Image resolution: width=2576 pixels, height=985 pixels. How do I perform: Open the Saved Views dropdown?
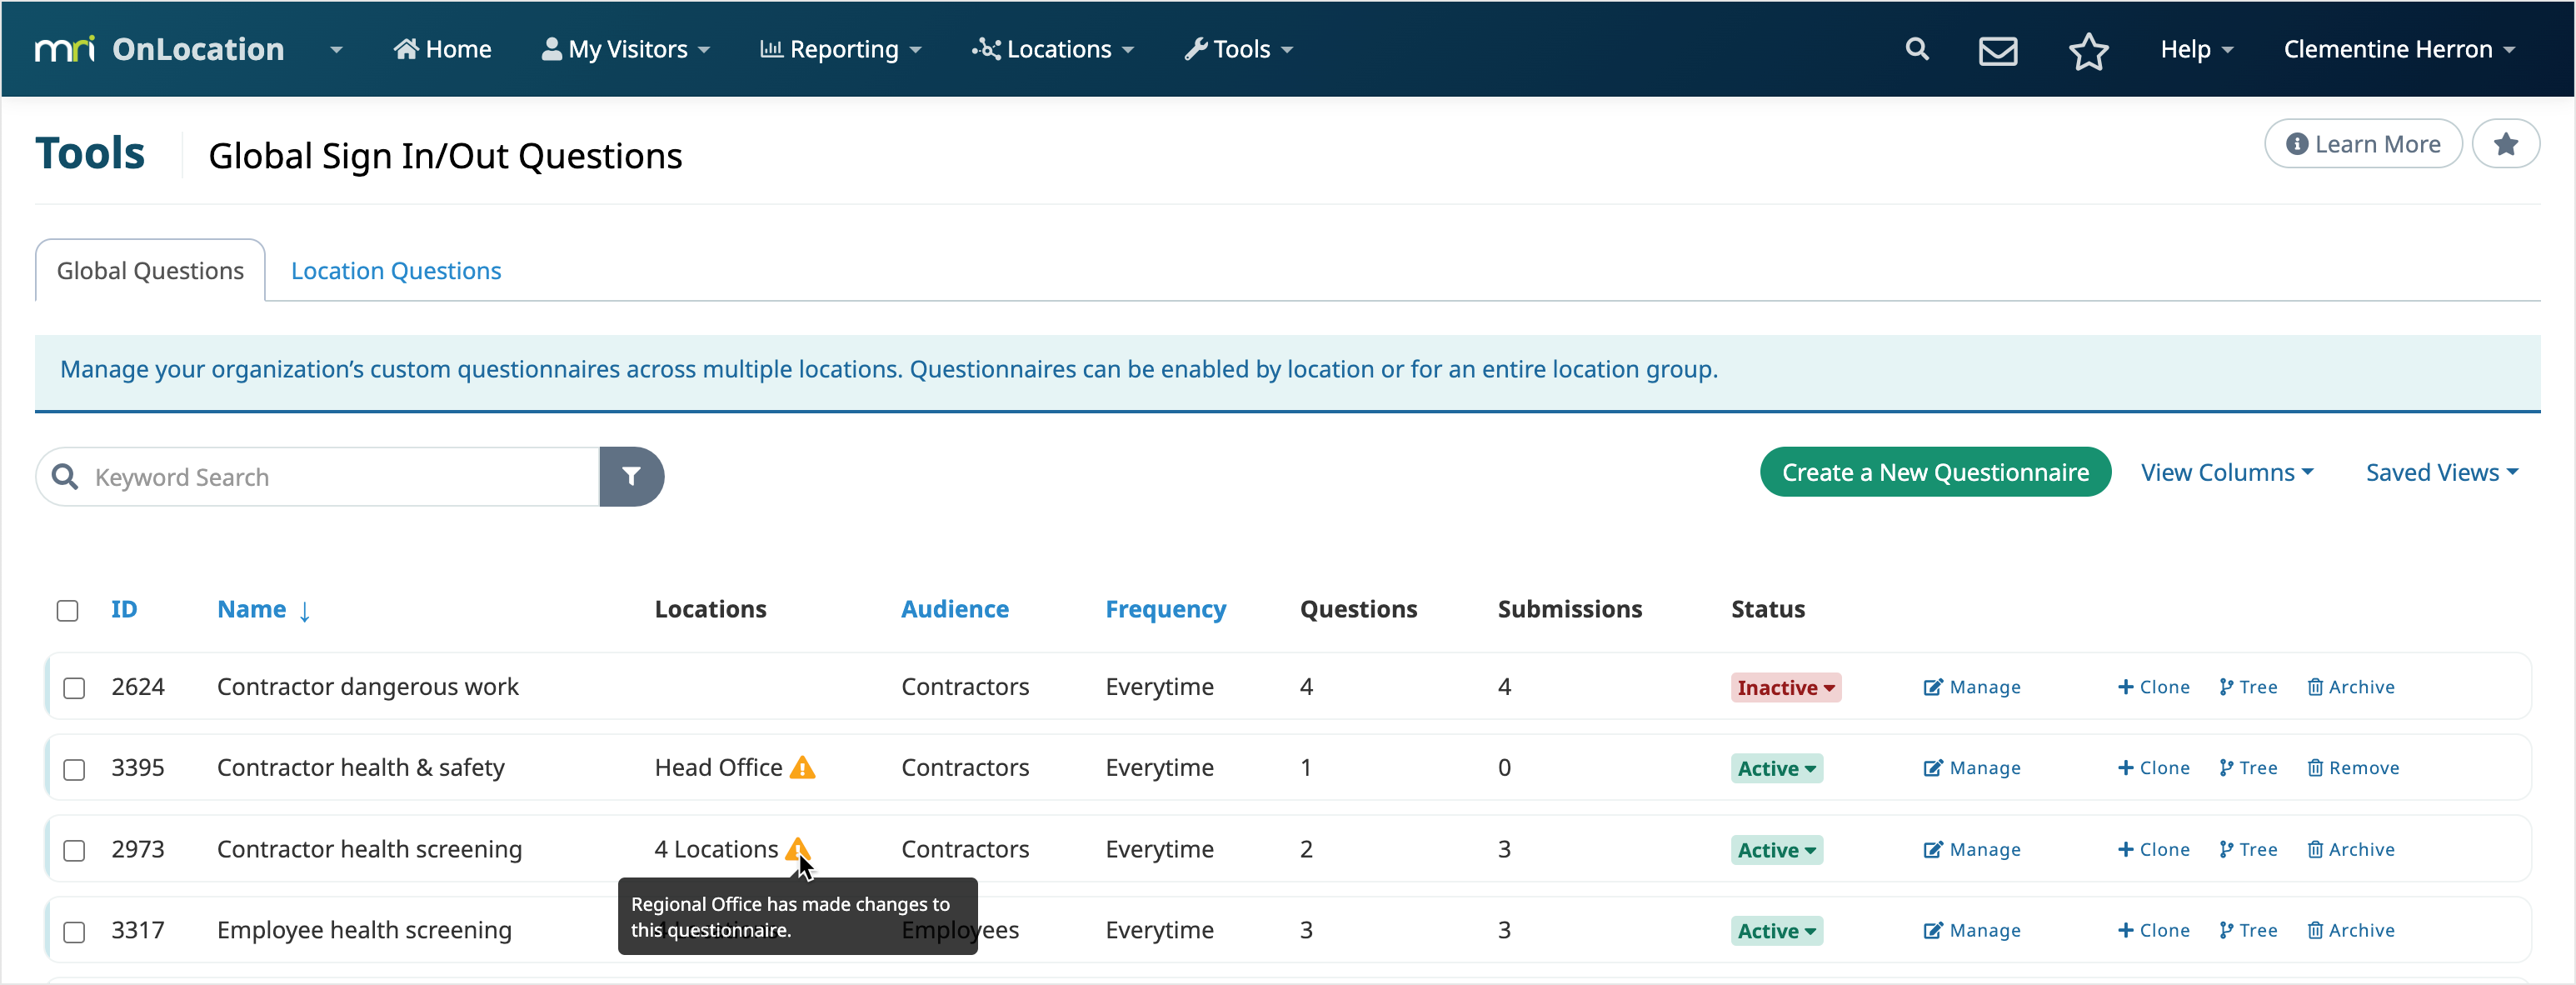tap(2441, 472)
